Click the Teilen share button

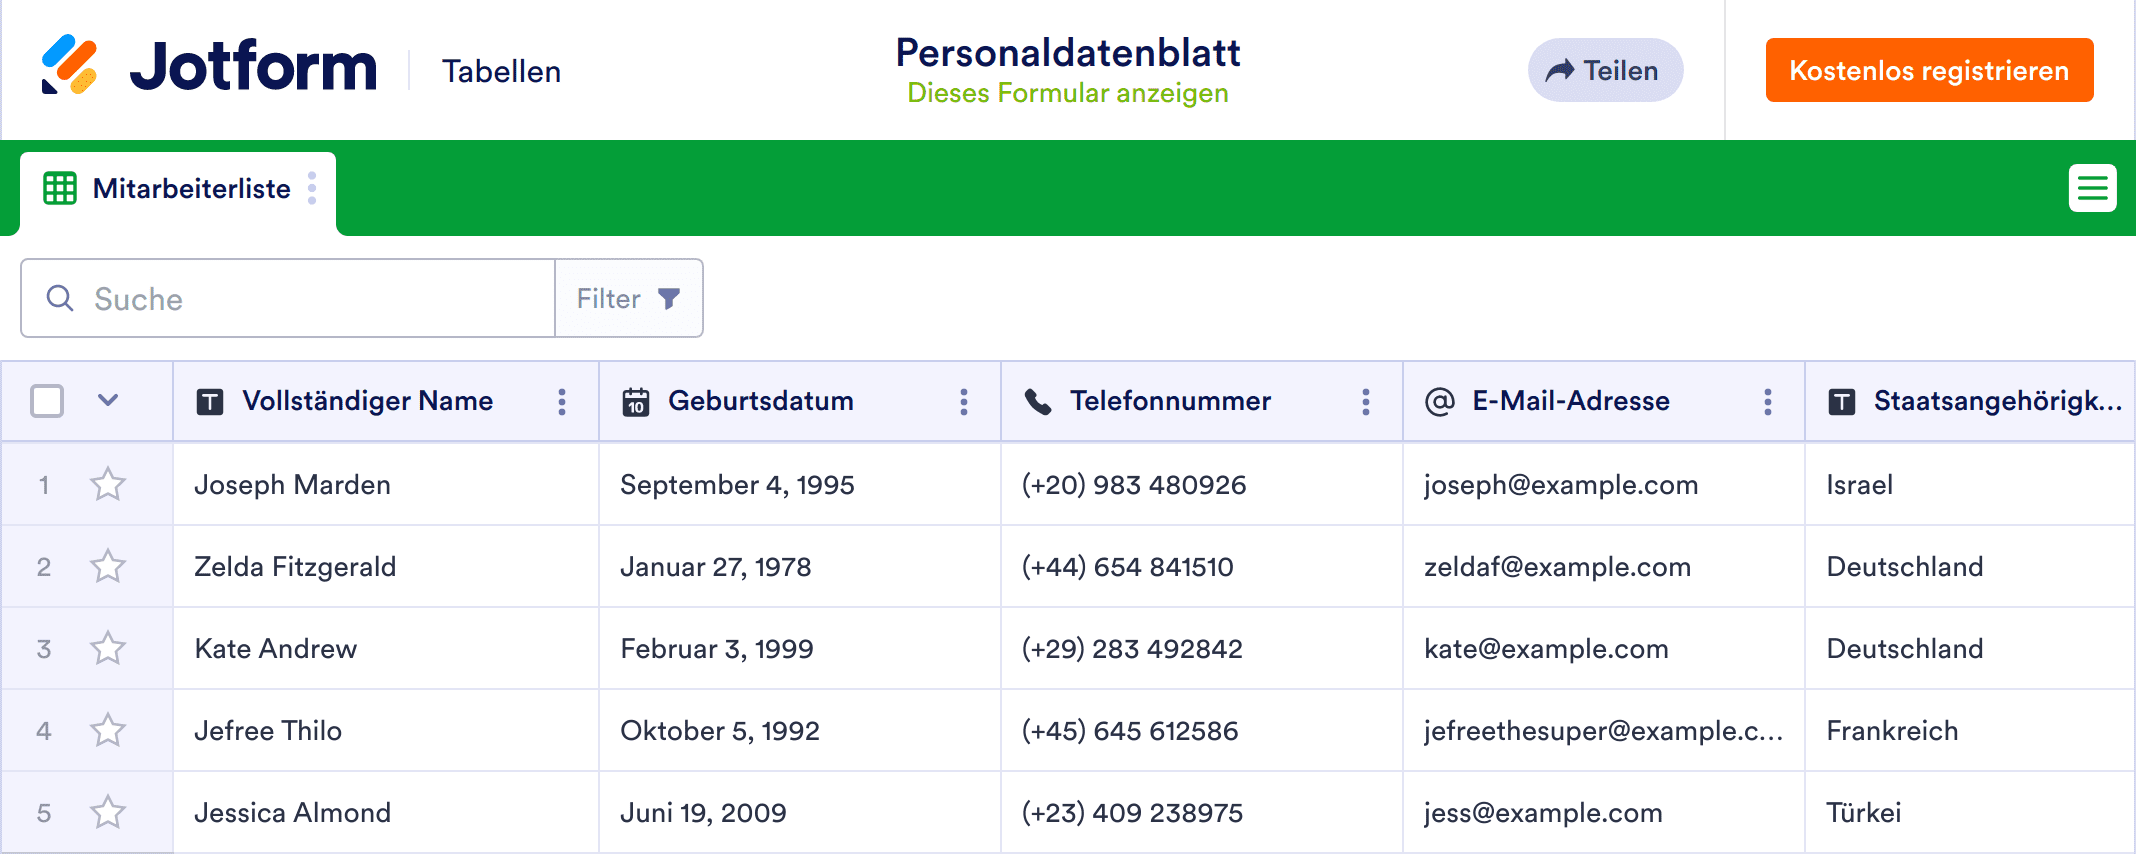[1605, 71]
